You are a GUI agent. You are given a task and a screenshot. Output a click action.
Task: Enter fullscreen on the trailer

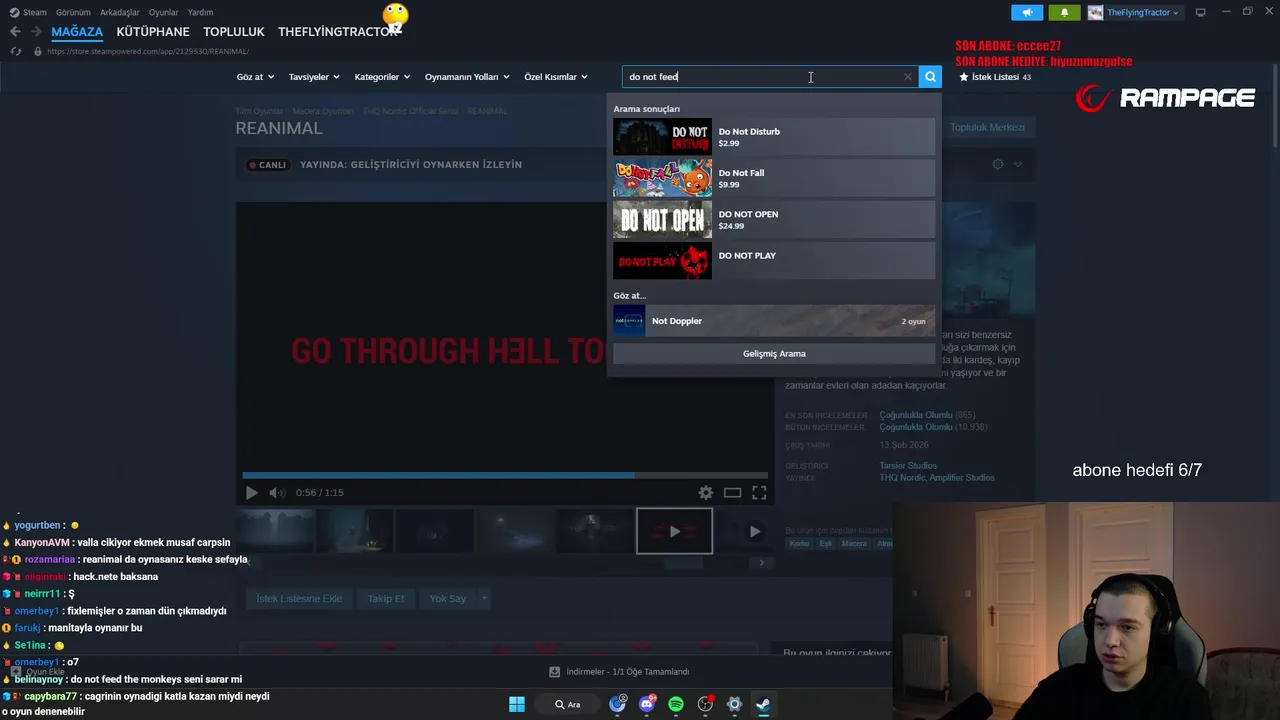(759, 492)
